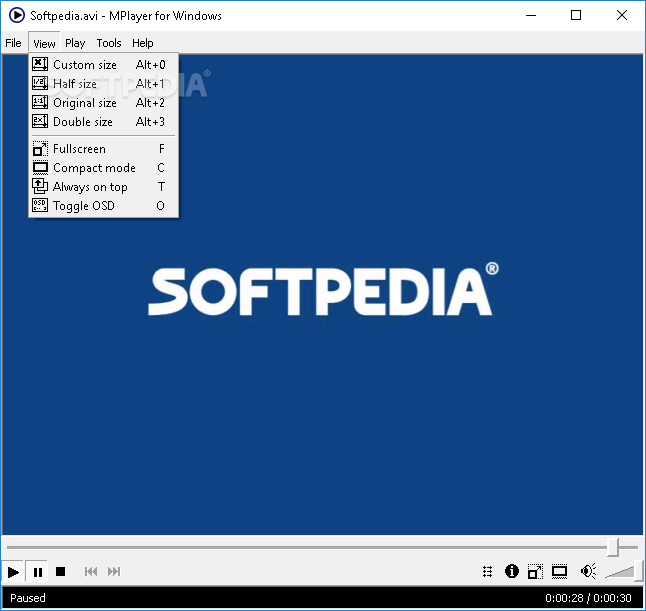Viewport: 646px width, 611px height.
Task: Click the Toggle OSD menu icon
Action: pyautogui.click(x=40, y=205)
